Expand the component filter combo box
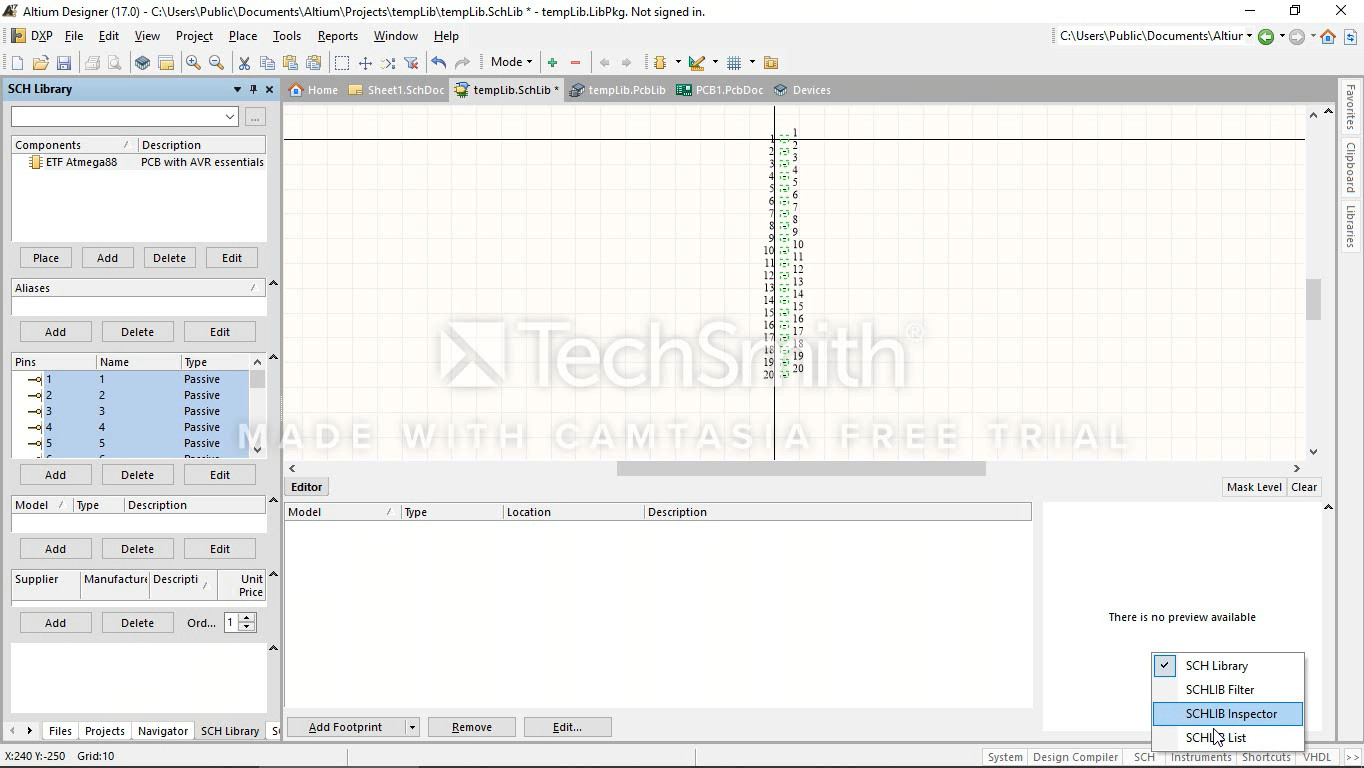 click(x=230, y=117)
